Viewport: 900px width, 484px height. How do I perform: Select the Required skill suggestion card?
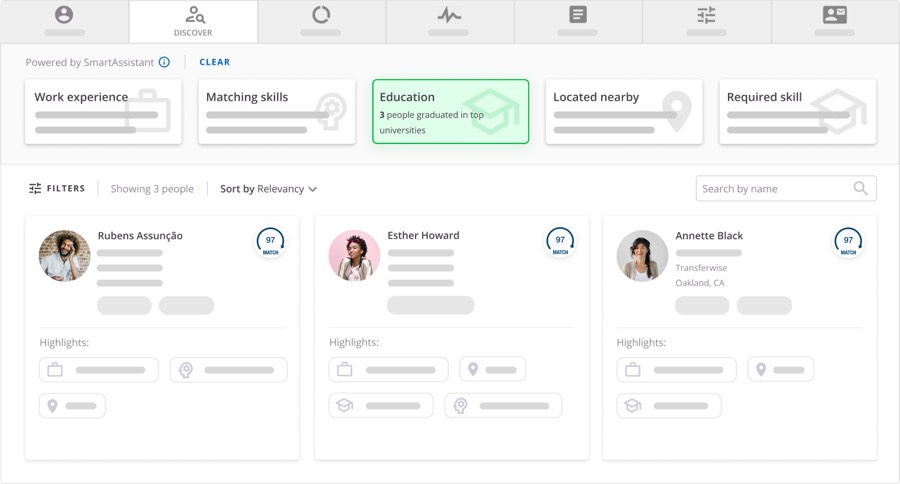click(x=798, y=111)
